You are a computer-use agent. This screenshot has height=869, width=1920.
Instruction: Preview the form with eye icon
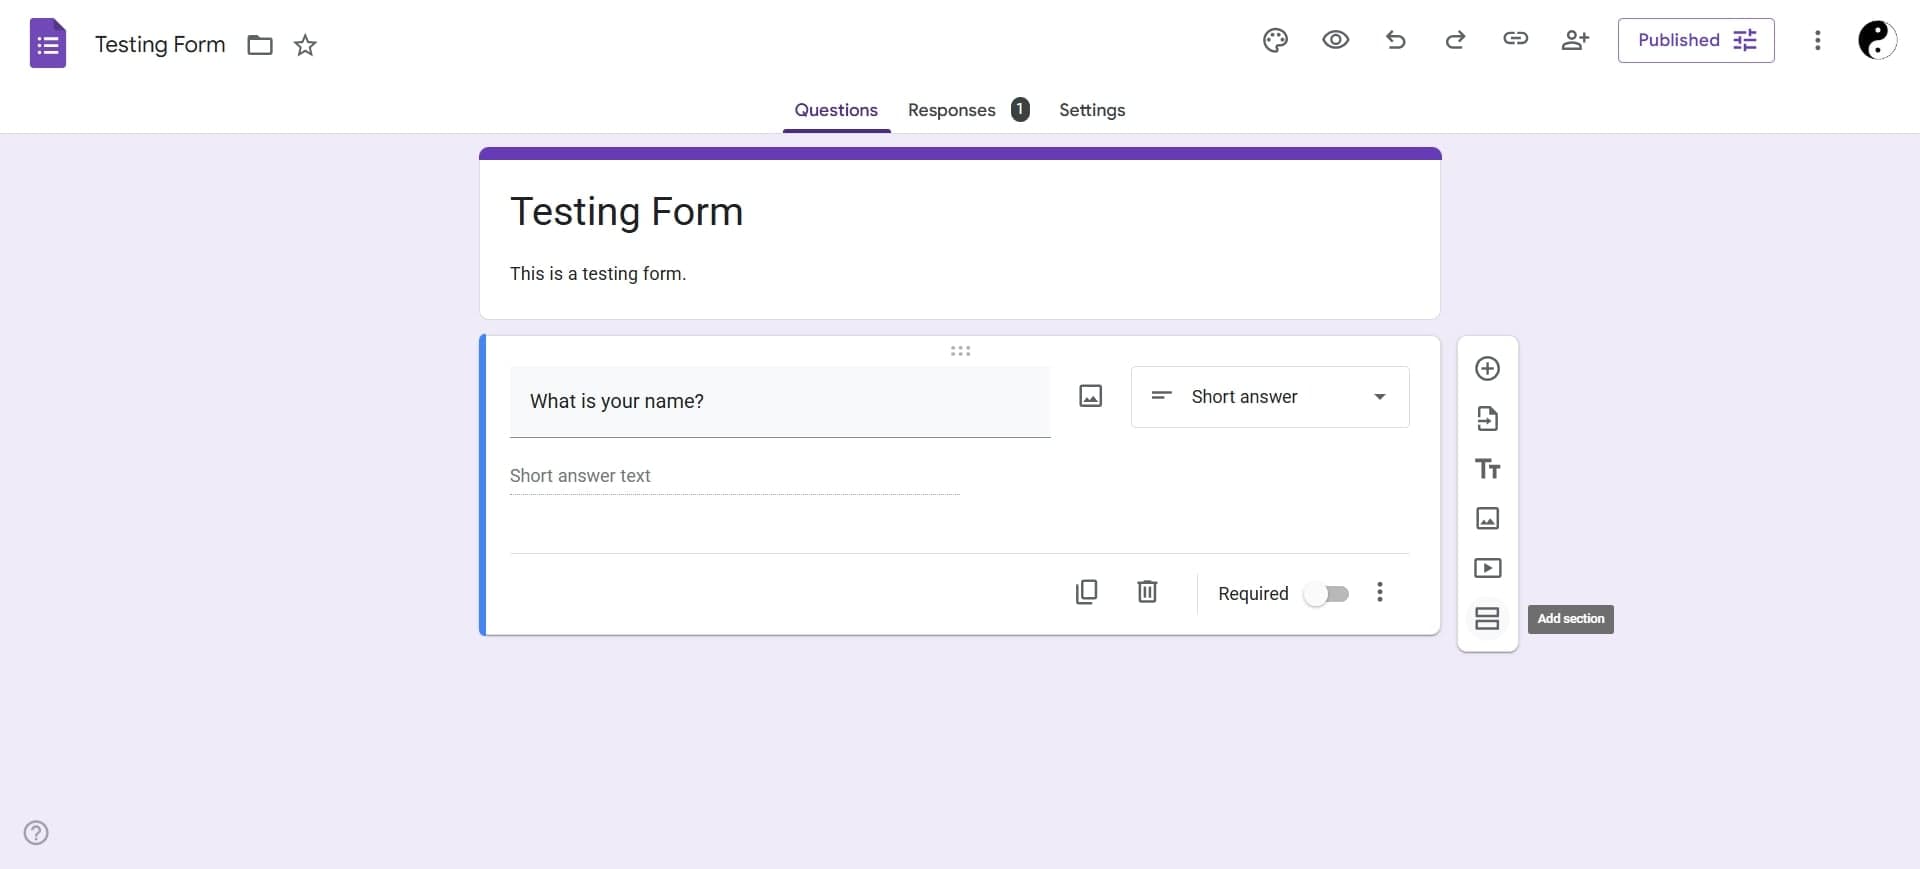[x=1335, y=40]
